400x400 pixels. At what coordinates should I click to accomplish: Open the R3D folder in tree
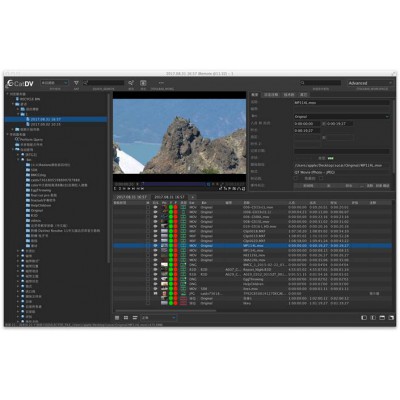point(34,215)
